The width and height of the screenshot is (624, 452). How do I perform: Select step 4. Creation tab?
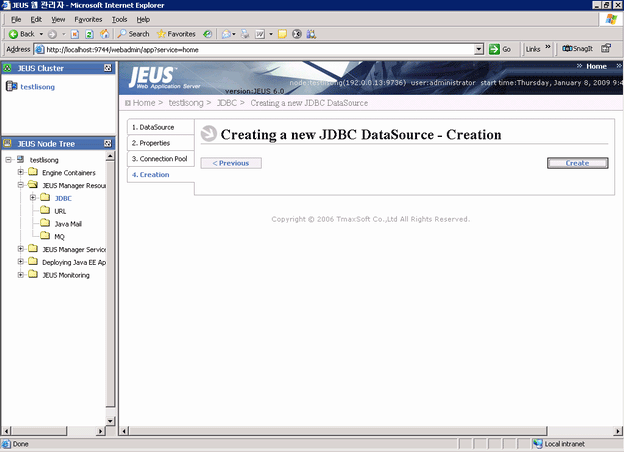160,175
